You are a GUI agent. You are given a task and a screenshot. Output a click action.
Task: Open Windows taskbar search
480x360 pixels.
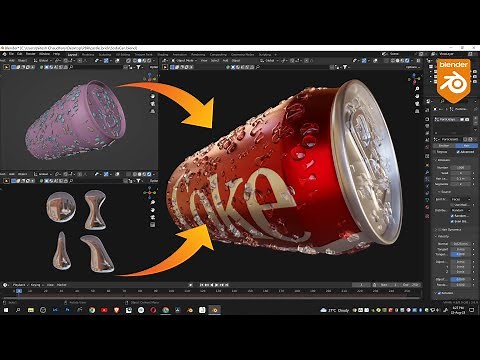pyautogui.click(x=18, y=310)
